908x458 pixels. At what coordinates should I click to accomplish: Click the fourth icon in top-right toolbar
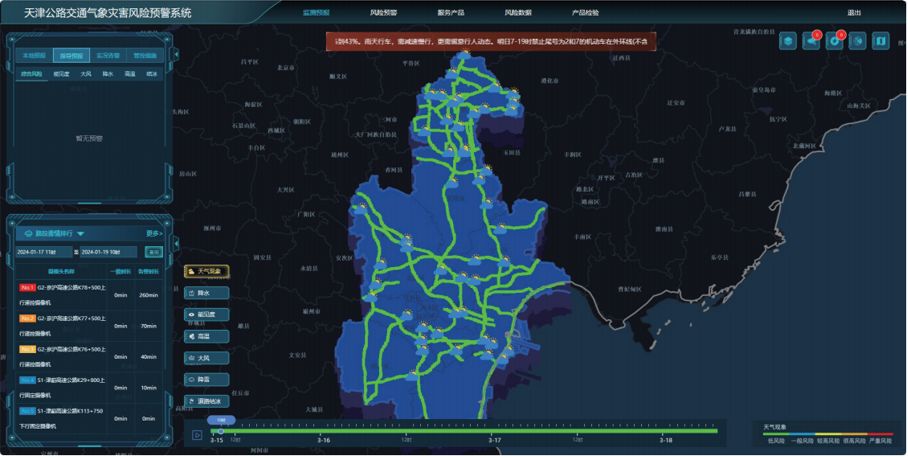[x=858, y=41]
